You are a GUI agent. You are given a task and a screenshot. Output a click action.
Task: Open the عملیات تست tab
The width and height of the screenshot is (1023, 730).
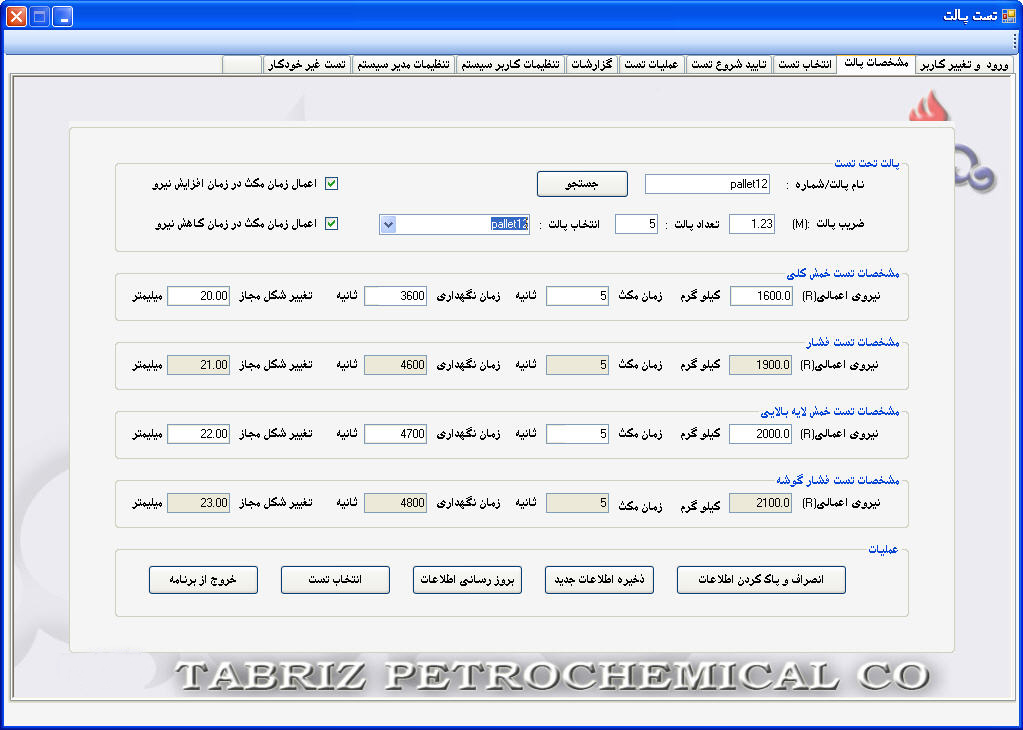[x=651, y=64]
